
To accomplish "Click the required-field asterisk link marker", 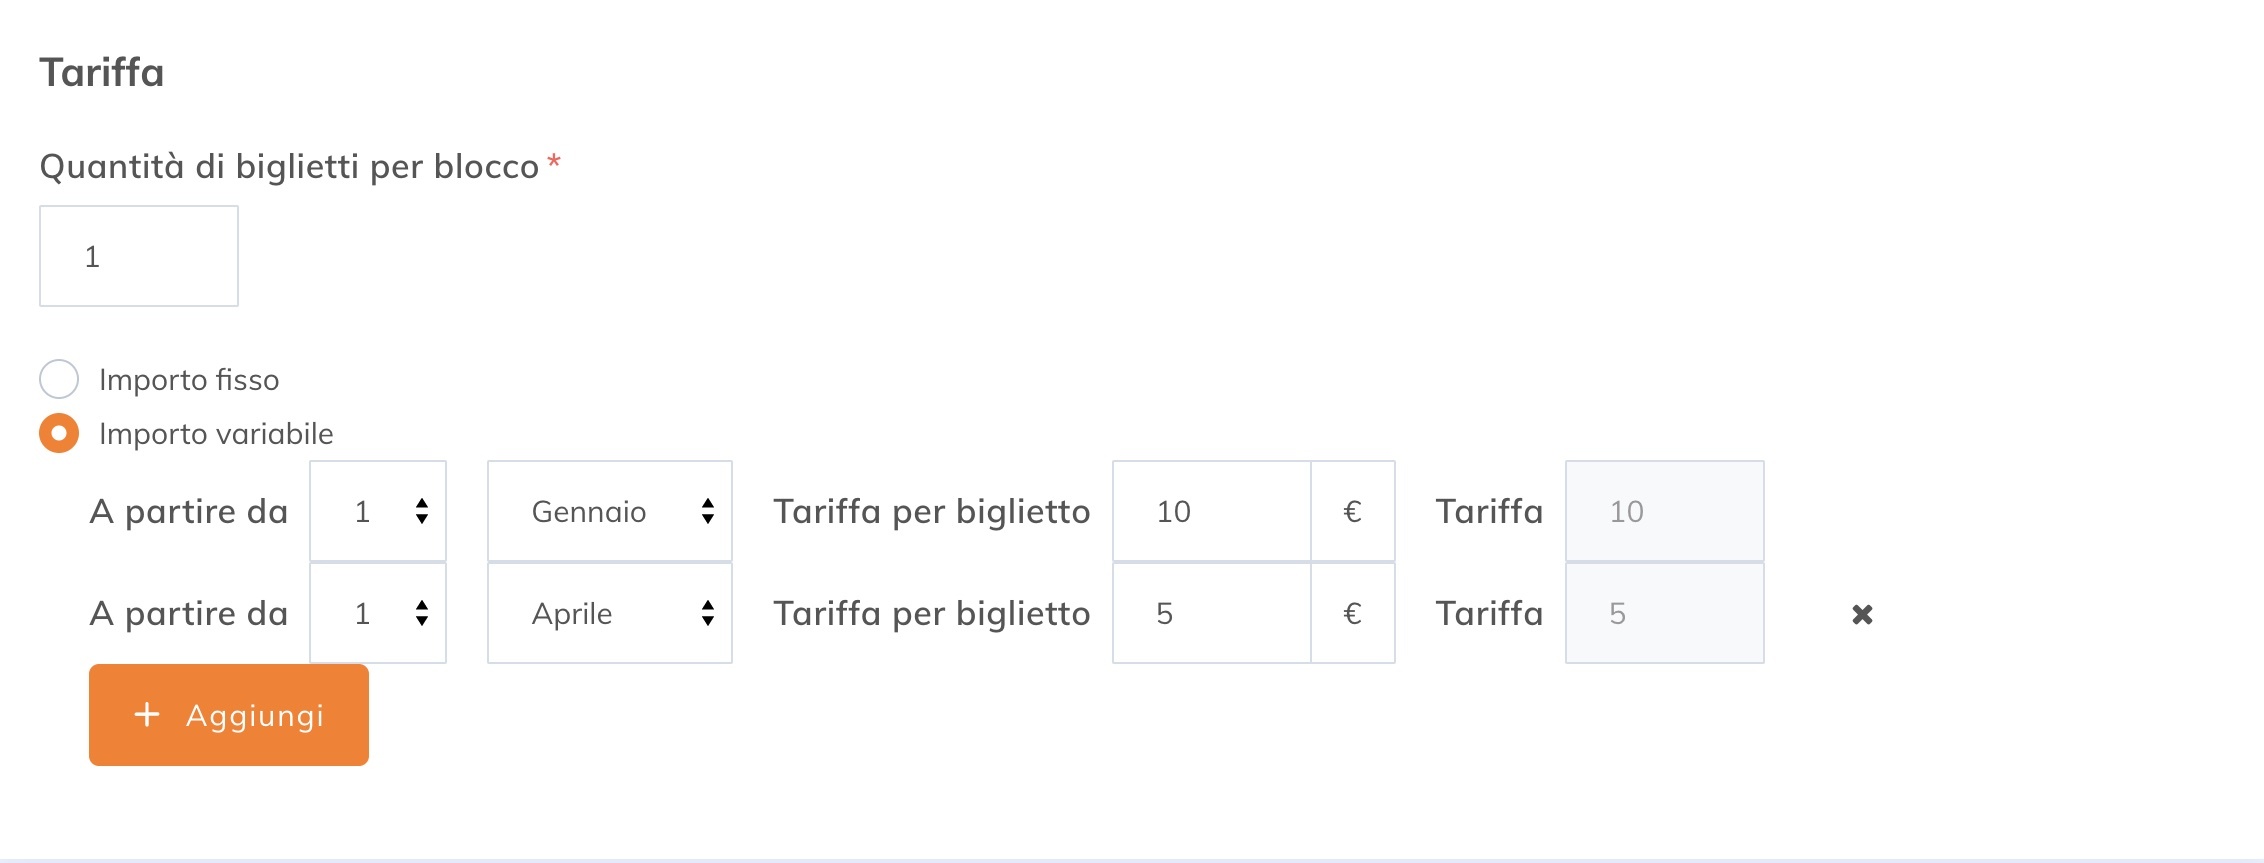I will 554,162.
